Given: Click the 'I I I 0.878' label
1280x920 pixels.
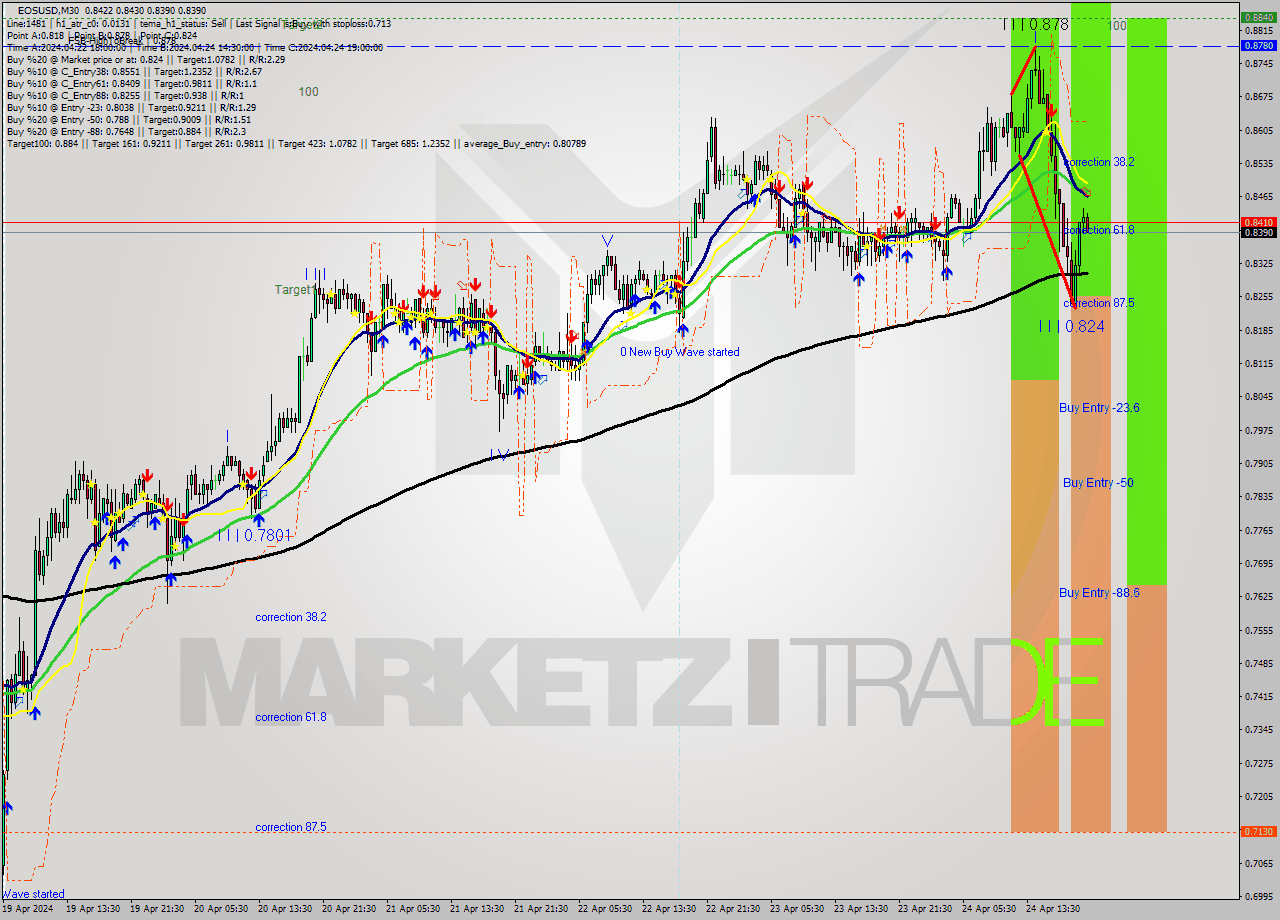Looking at the screenshot, I should tap(1036, 24).
